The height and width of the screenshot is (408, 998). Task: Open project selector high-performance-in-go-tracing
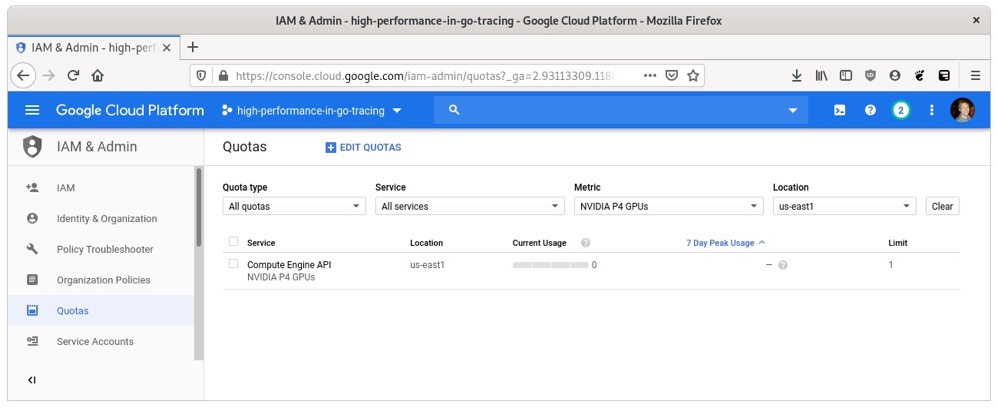coord(312,111)
